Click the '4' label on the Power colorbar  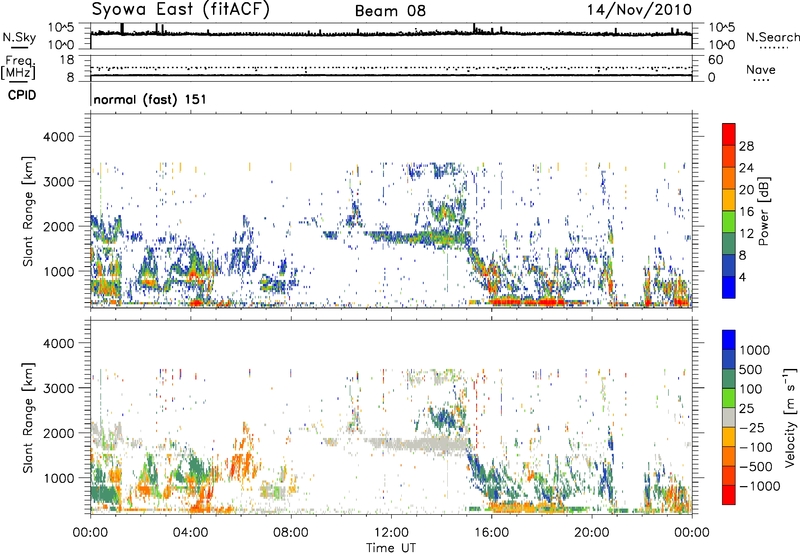[x=743, y=277]
